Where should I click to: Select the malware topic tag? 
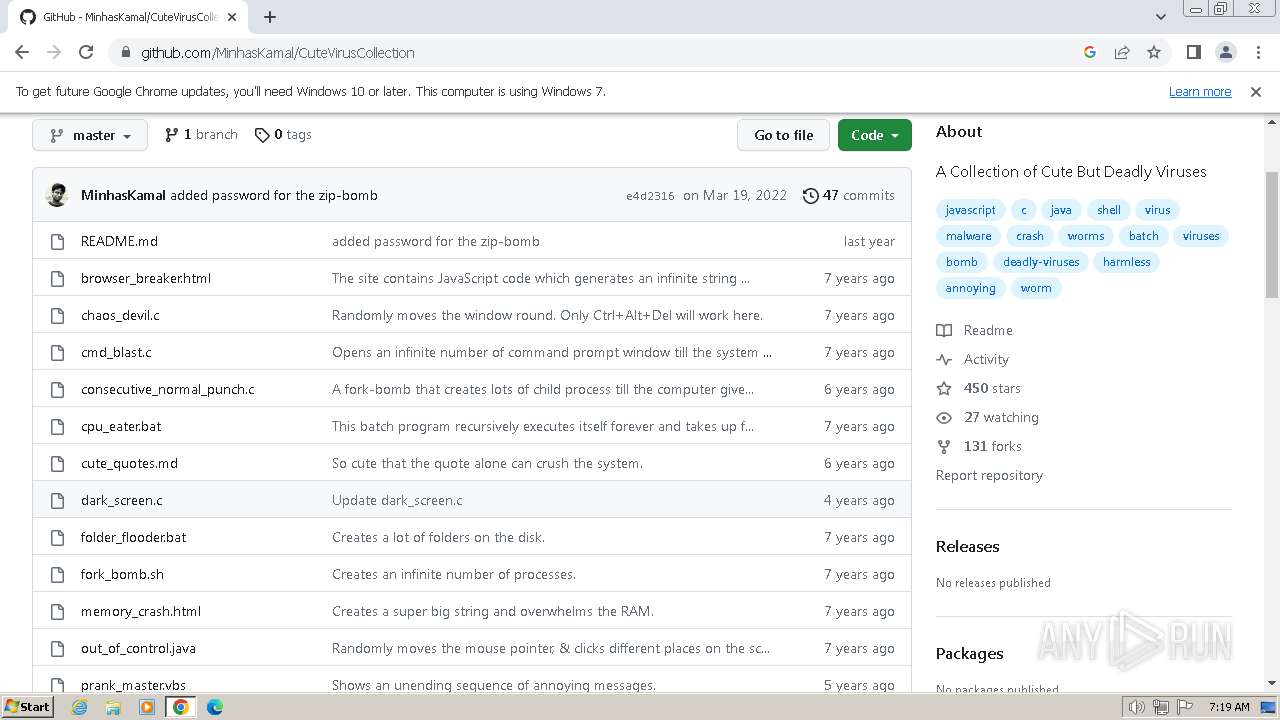(969, 236)
